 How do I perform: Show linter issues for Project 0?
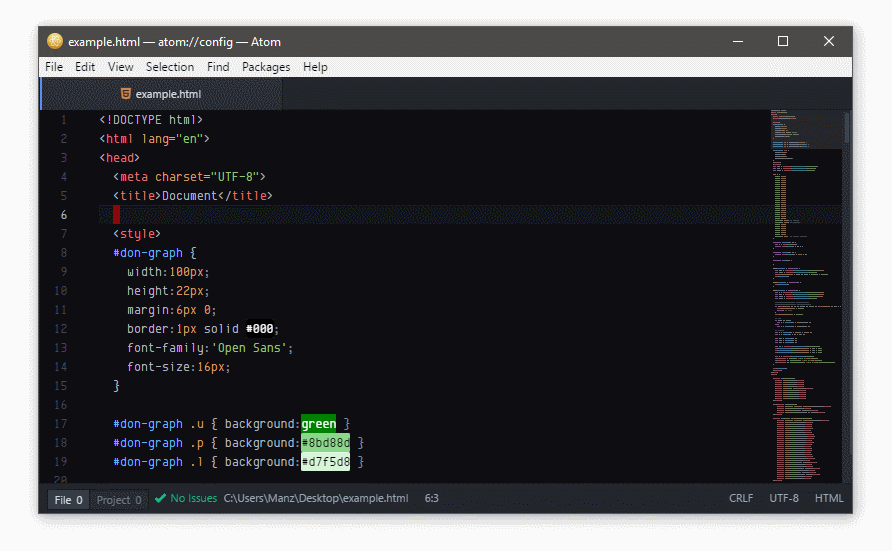[x=119, y=500]
